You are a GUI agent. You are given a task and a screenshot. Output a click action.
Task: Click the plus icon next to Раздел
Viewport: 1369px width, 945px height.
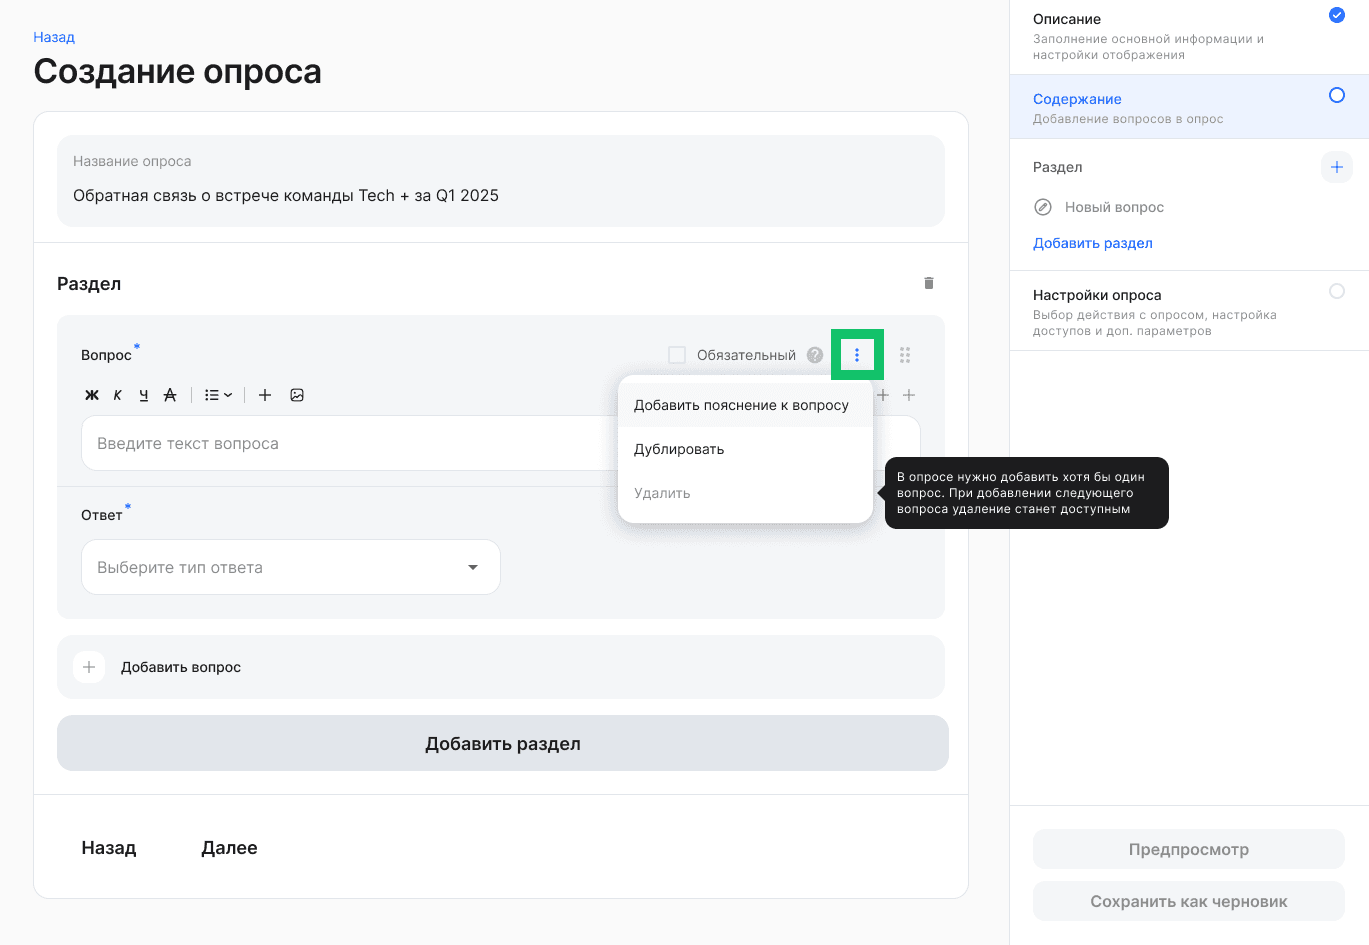point(1337,167)
